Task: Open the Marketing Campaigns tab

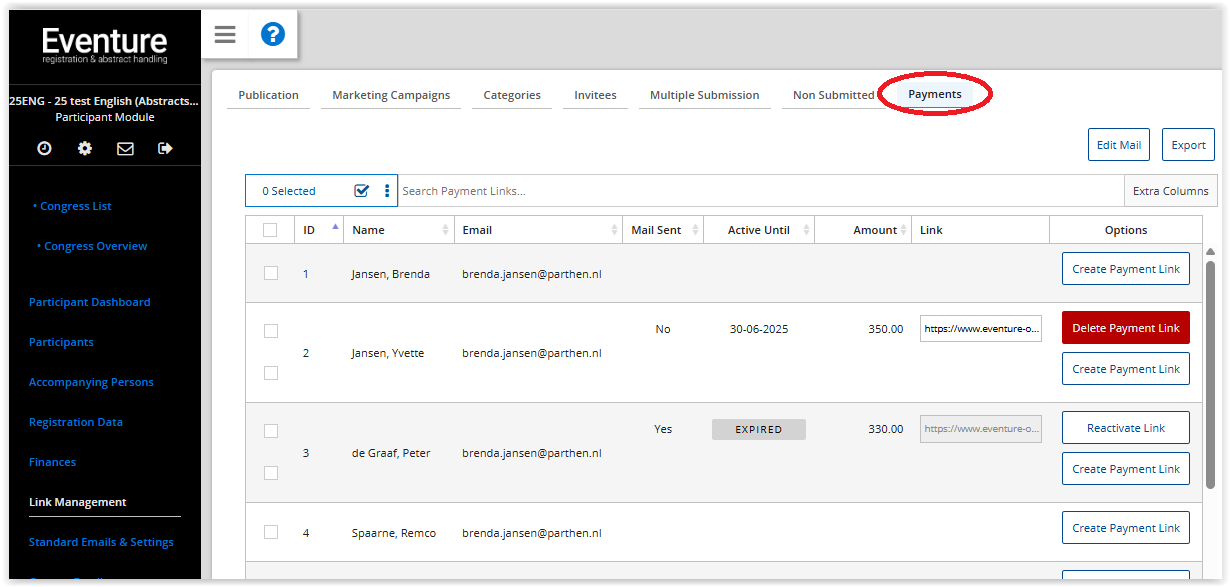Action: point(391,95)
